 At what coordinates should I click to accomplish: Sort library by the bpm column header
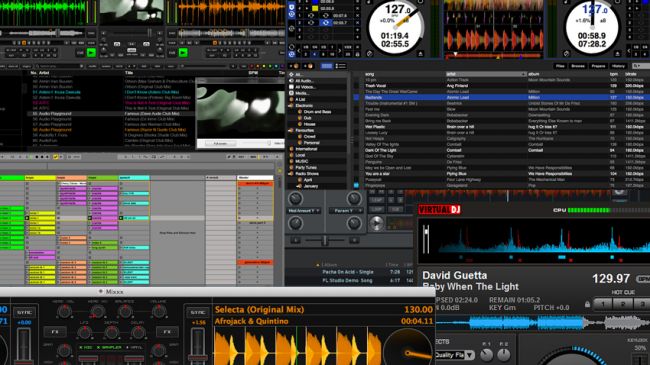(614, 74)
